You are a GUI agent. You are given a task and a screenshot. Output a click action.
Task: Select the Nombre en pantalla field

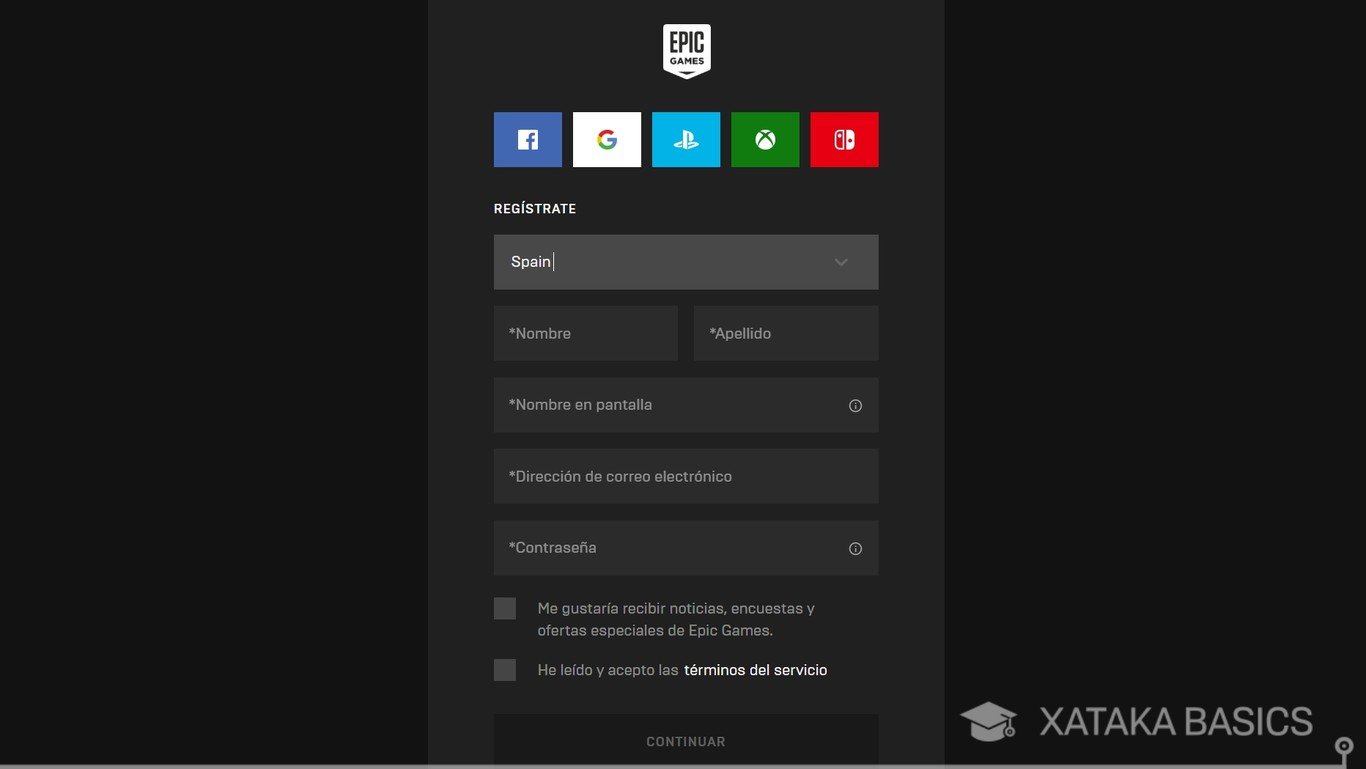(x=686, y=405)
